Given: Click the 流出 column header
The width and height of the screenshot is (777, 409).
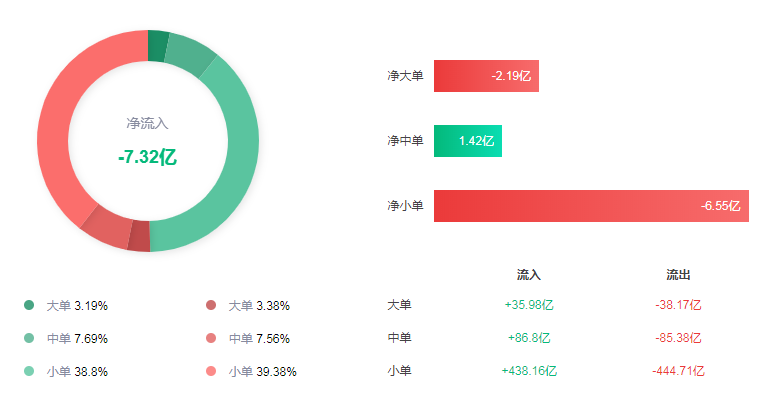Looking at the screenshot, I should (x=679, y=275).
